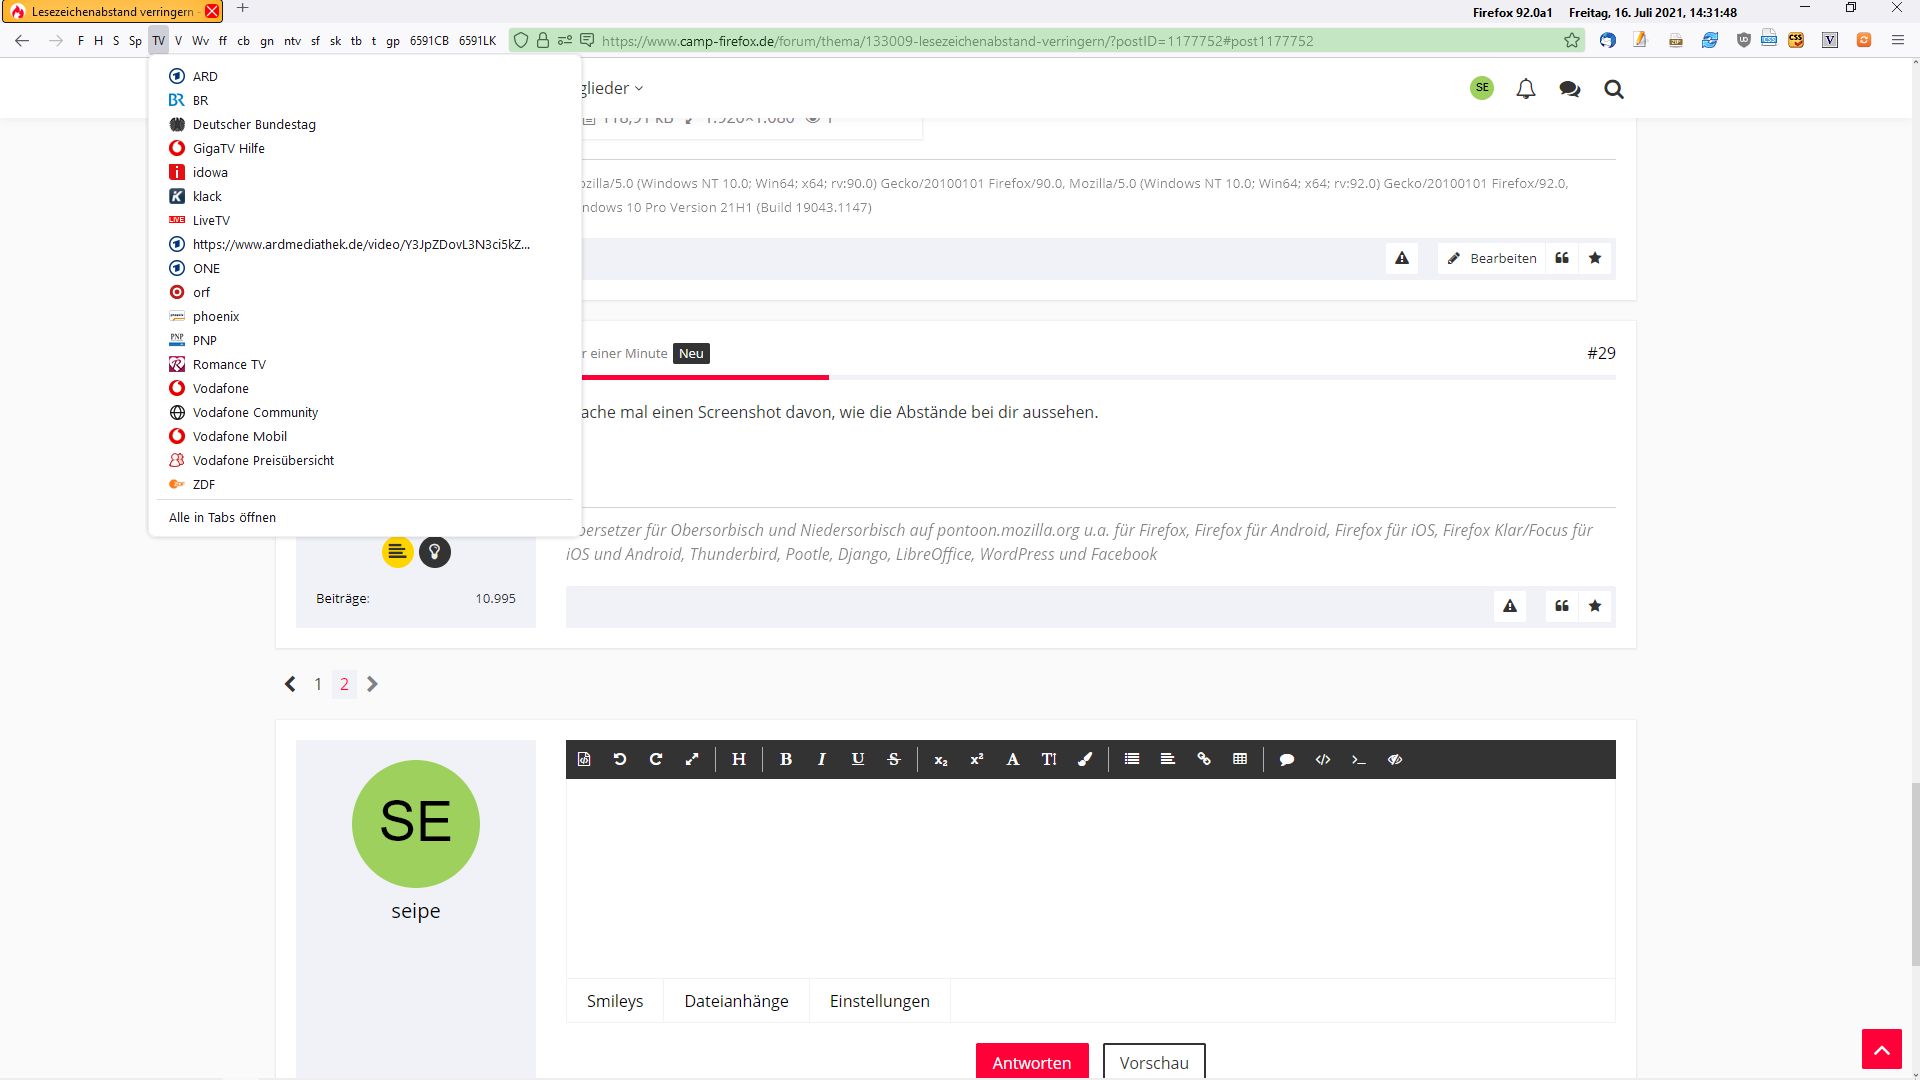Quote post #29 with quote icon
The image size is (1920, 1080).
coord(1562,606)
